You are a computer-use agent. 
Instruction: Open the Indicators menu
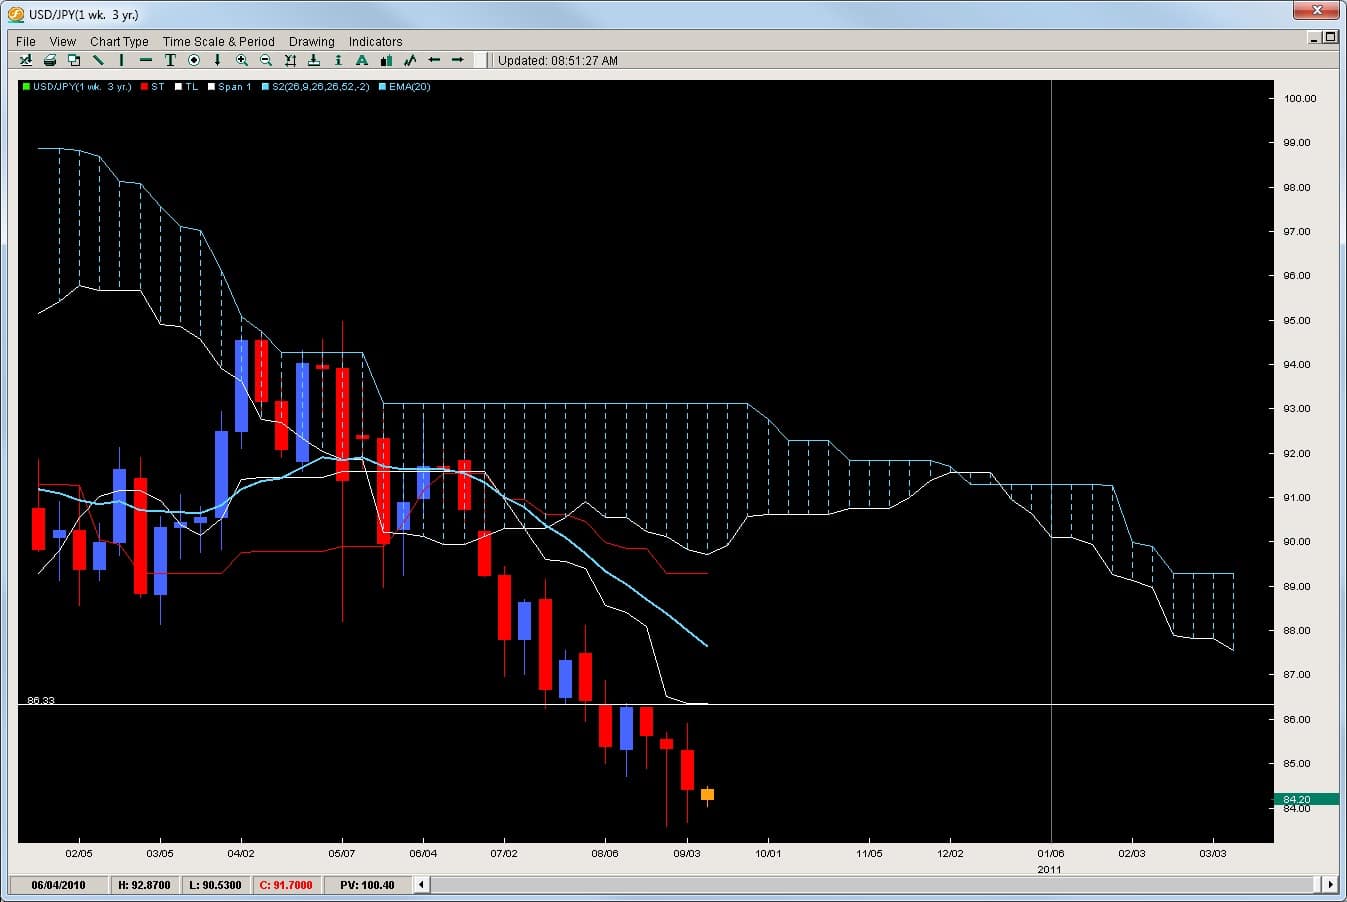375,41
